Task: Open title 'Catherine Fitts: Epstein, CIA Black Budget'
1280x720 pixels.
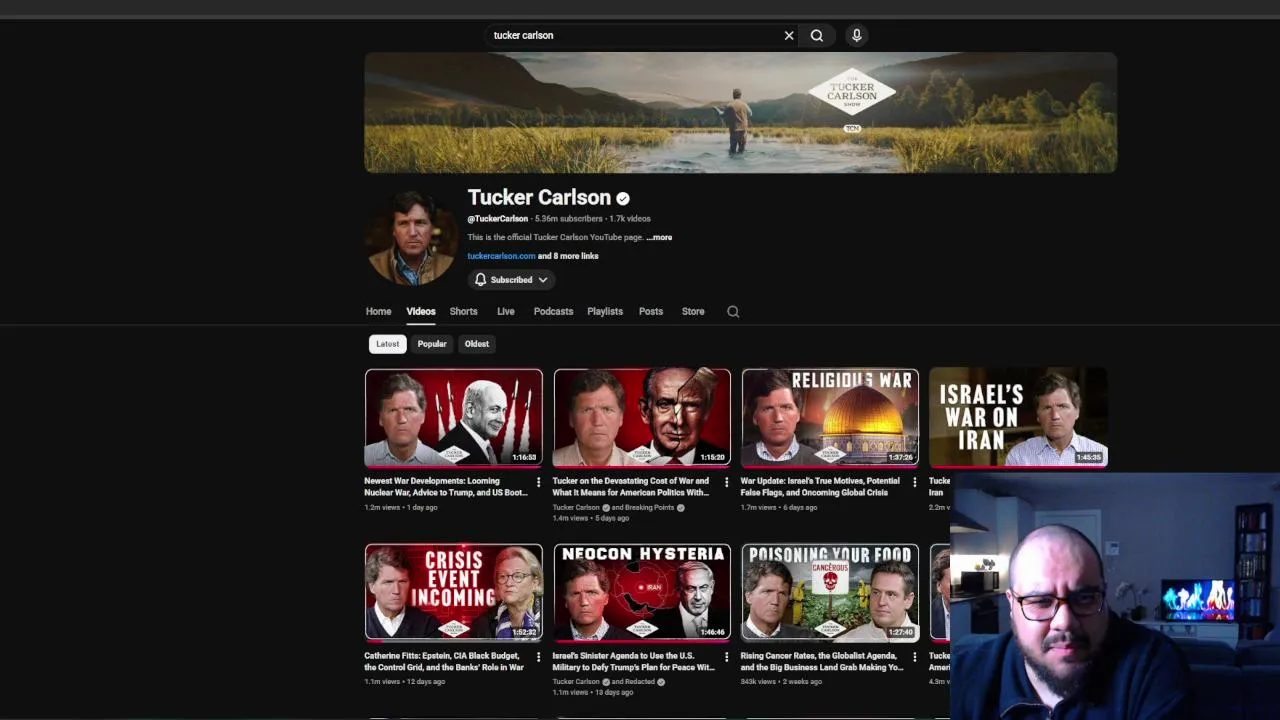Action: [444, 662]
